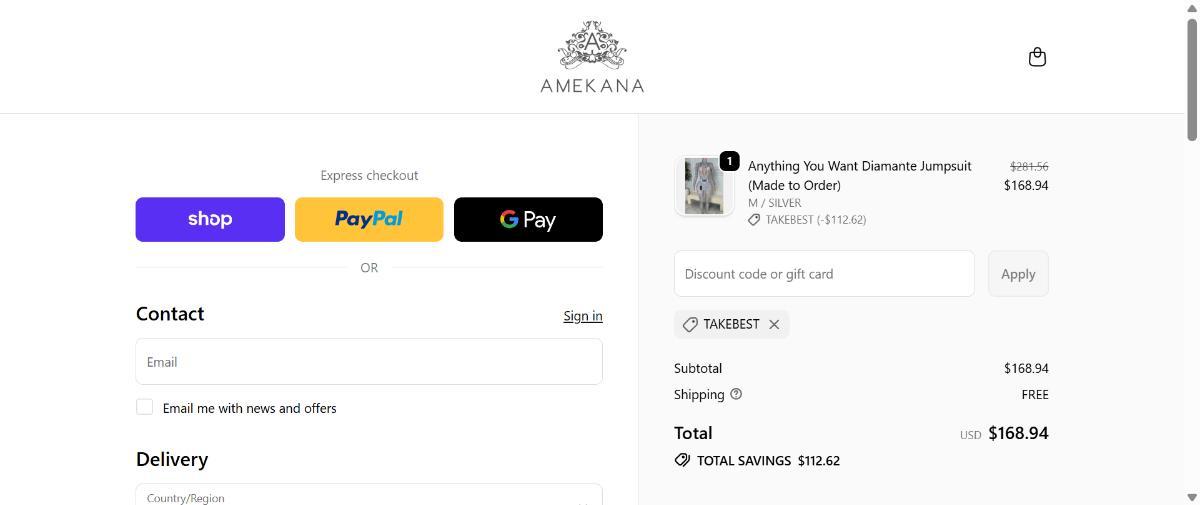Enable email me with news and offers
Screen dimensions: 1200x505
pos(145,407)
